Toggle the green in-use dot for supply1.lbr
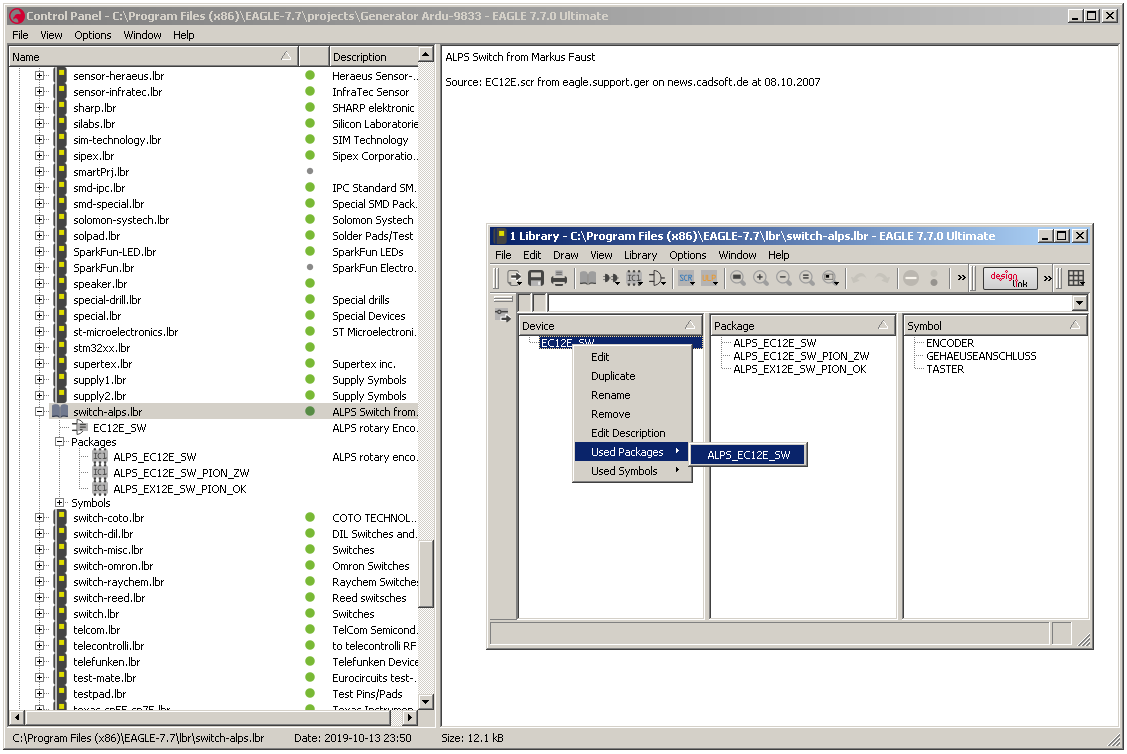This screenshot has width=1127, height=754. click(310, 380)
